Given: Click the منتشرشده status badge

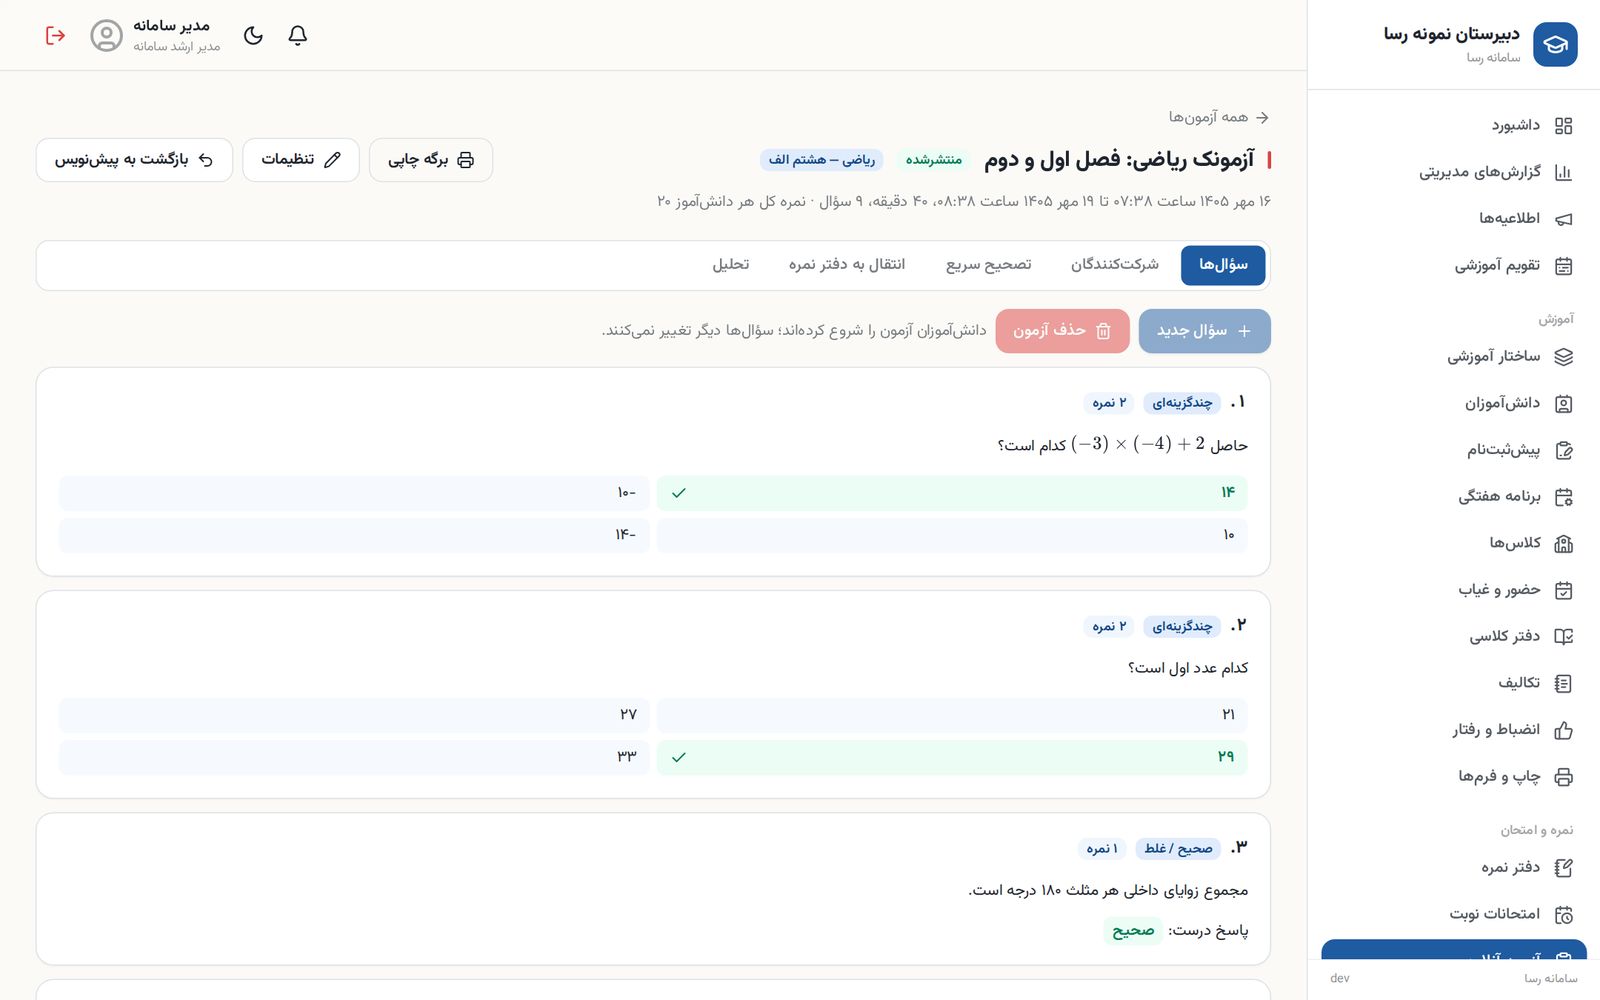Looking at the screenshot, I should (934, 160).
